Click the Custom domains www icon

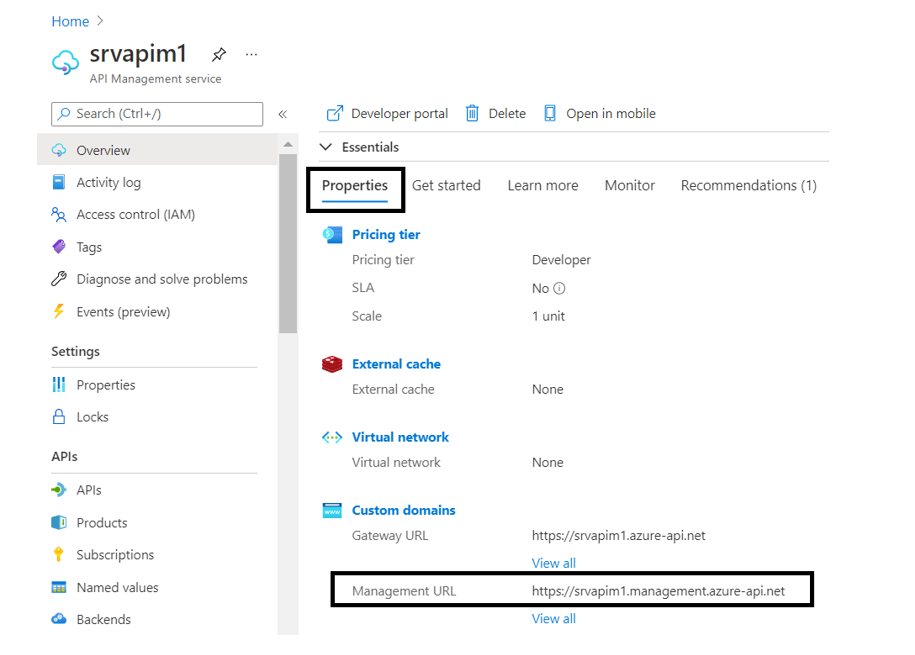[332, 510]
